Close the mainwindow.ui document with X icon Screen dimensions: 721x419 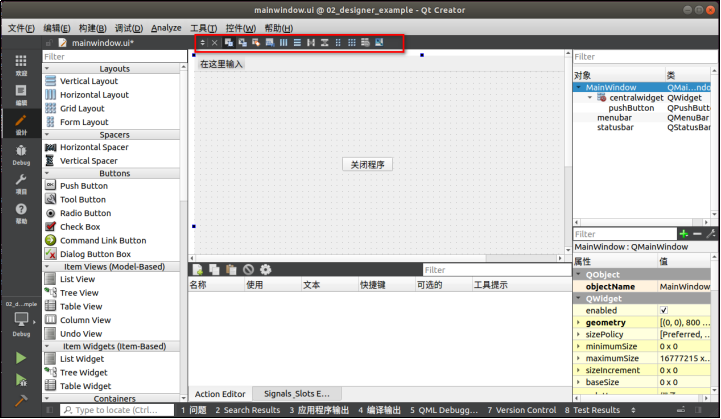point(214,43)
